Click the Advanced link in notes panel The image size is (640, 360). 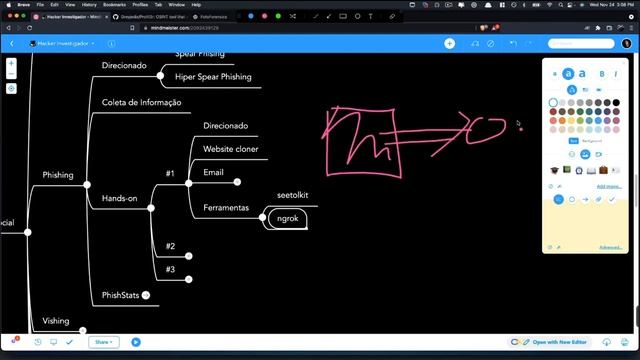pyautogui.click(x=611, y=247)
